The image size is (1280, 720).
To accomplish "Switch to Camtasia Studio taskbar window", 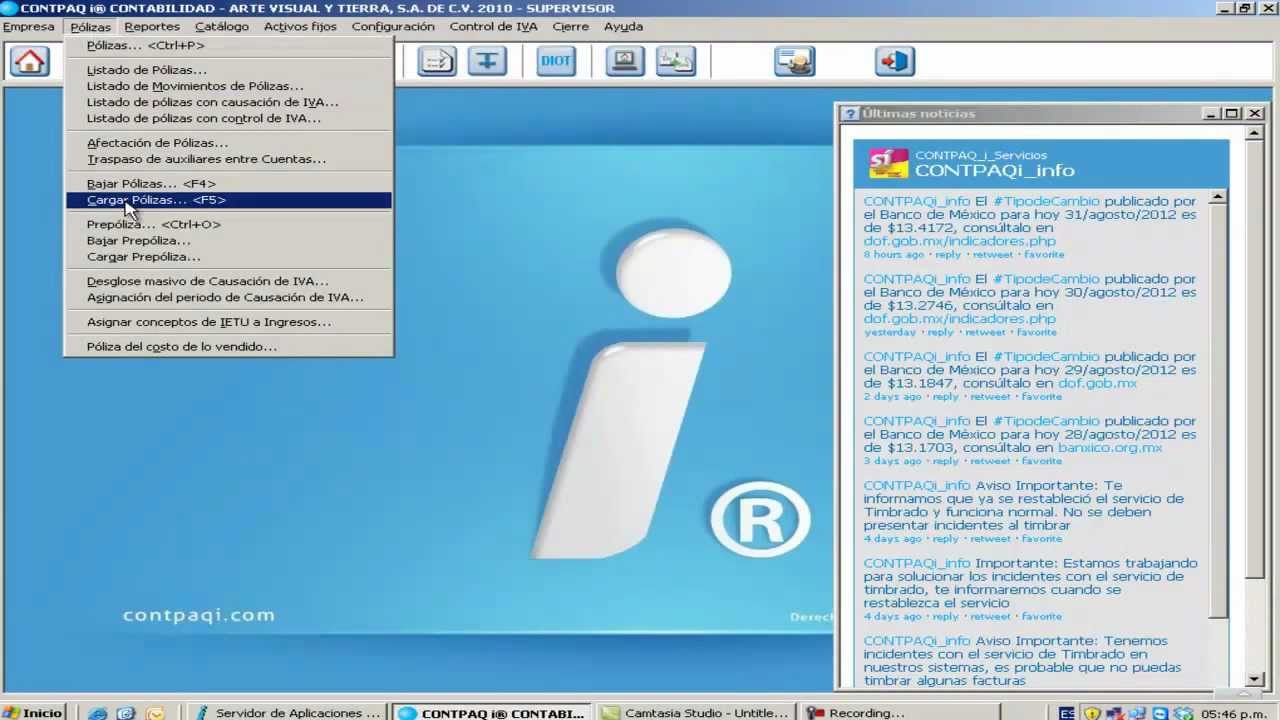I will 694,713.
